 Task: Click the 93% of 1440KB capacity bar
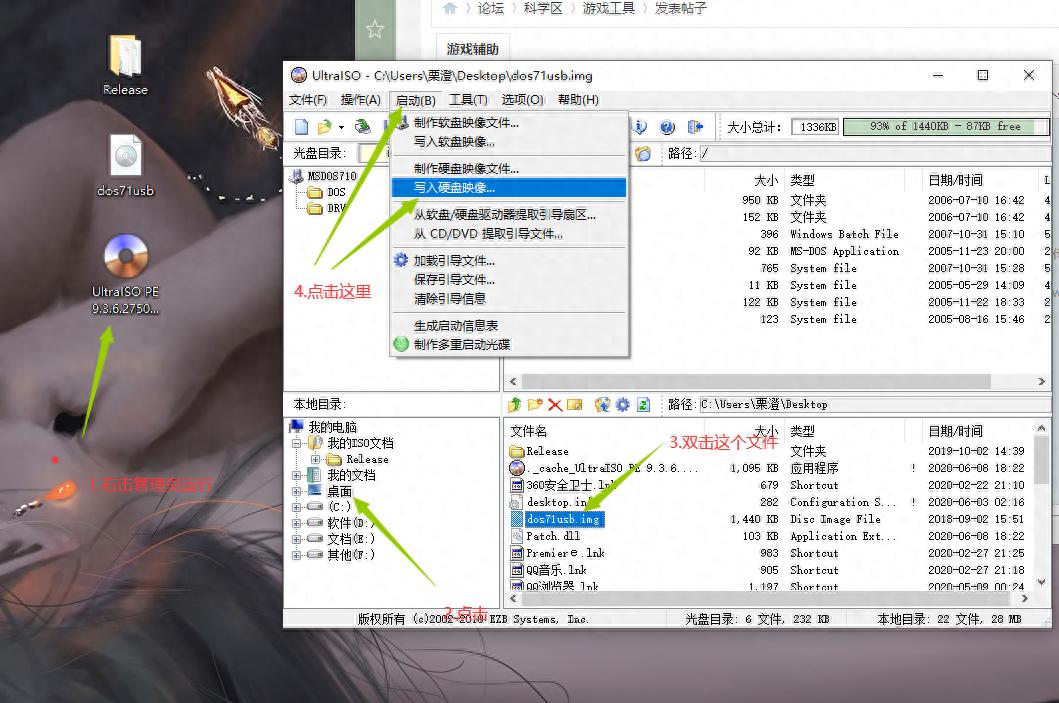click(x=946, y=126)
